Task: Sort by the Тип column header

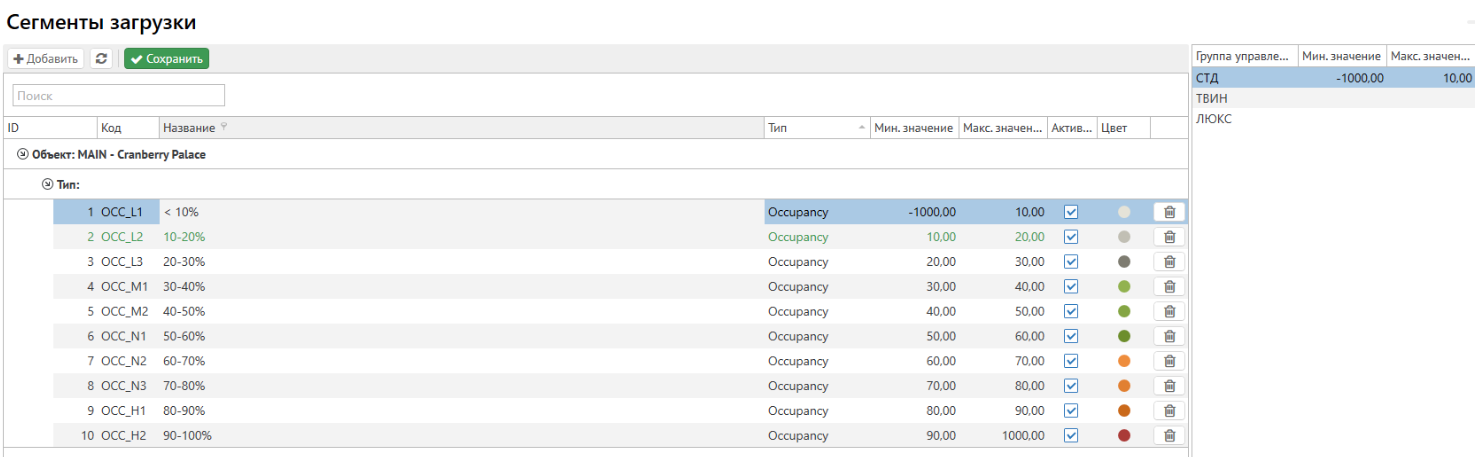Action: [810, 128]
